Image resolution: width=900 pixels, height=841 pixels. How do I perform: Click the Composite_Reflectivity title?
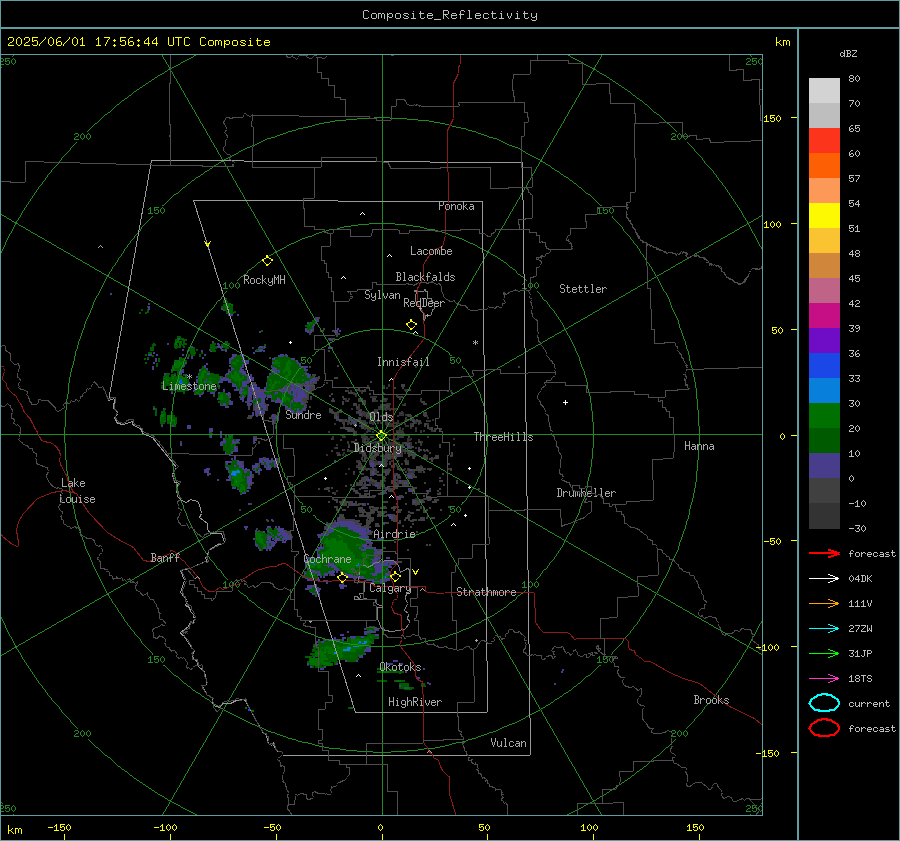[x=450, y=15]
